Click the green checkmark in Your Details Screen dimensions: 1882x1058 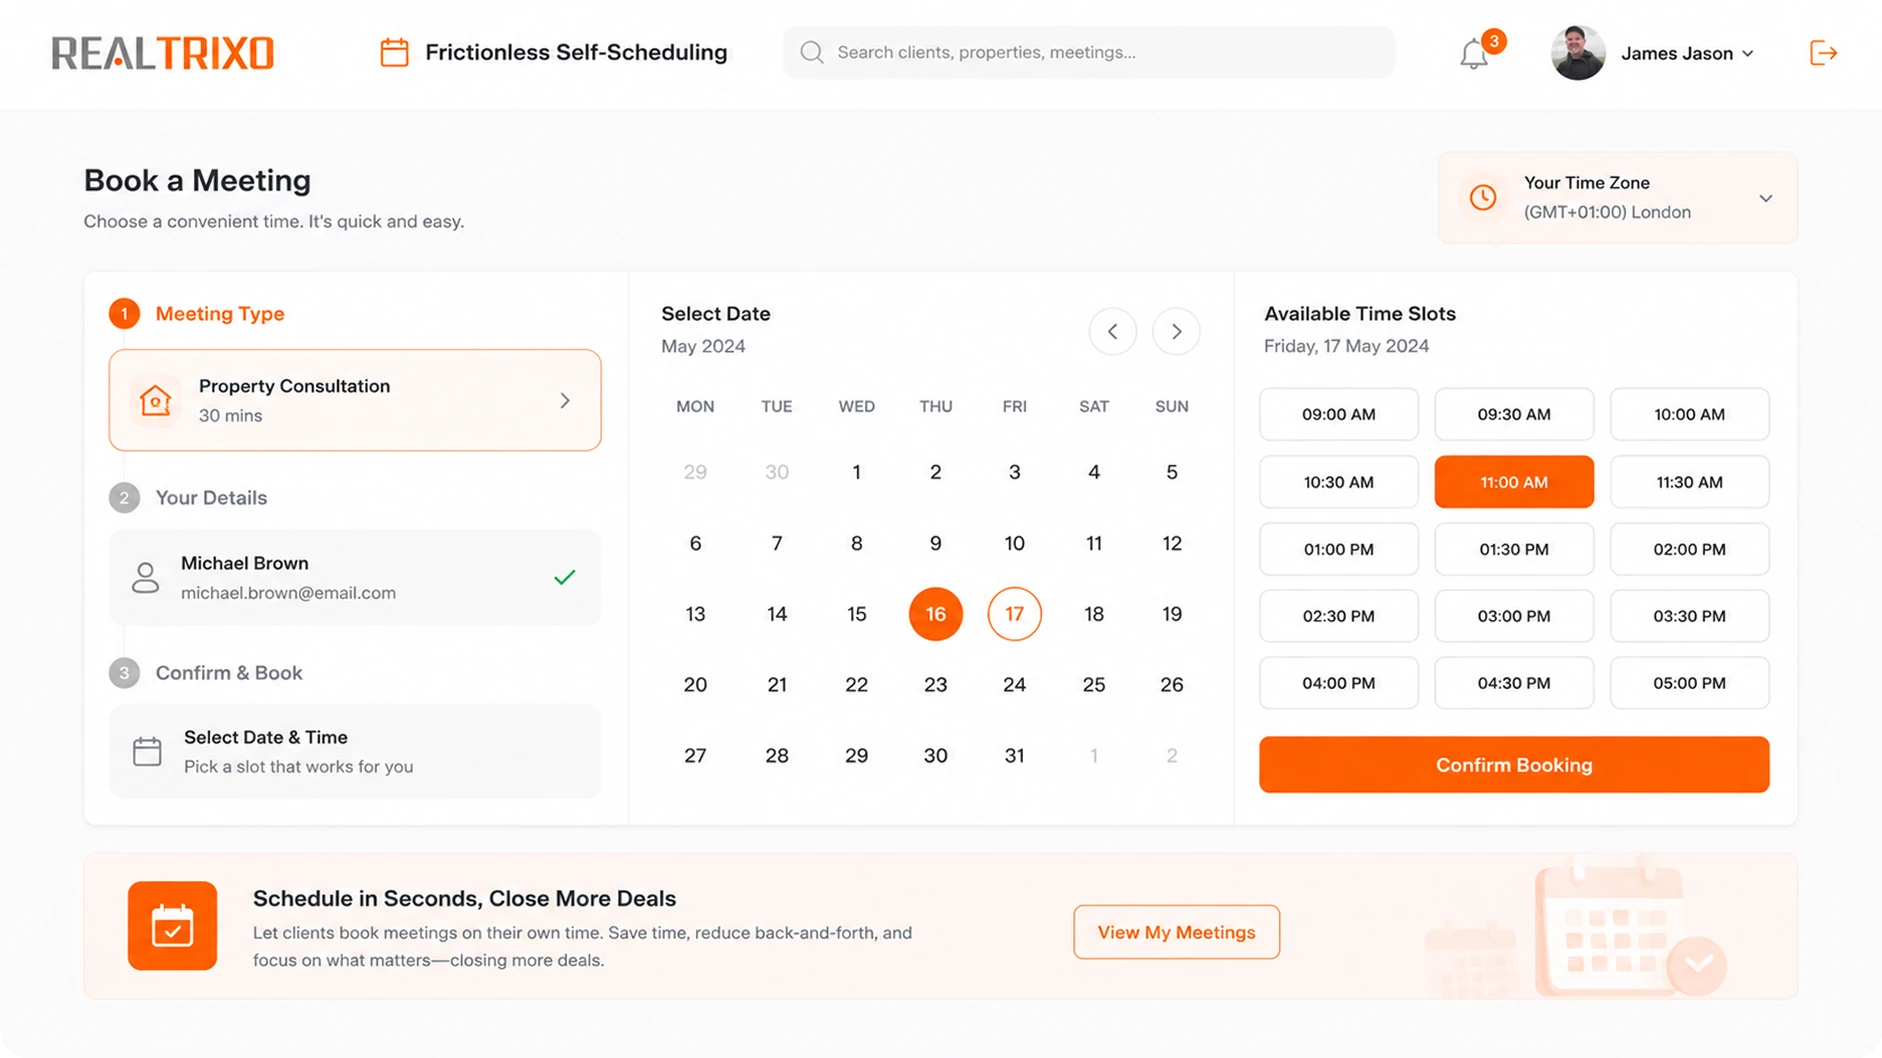(x=565, y=577)
